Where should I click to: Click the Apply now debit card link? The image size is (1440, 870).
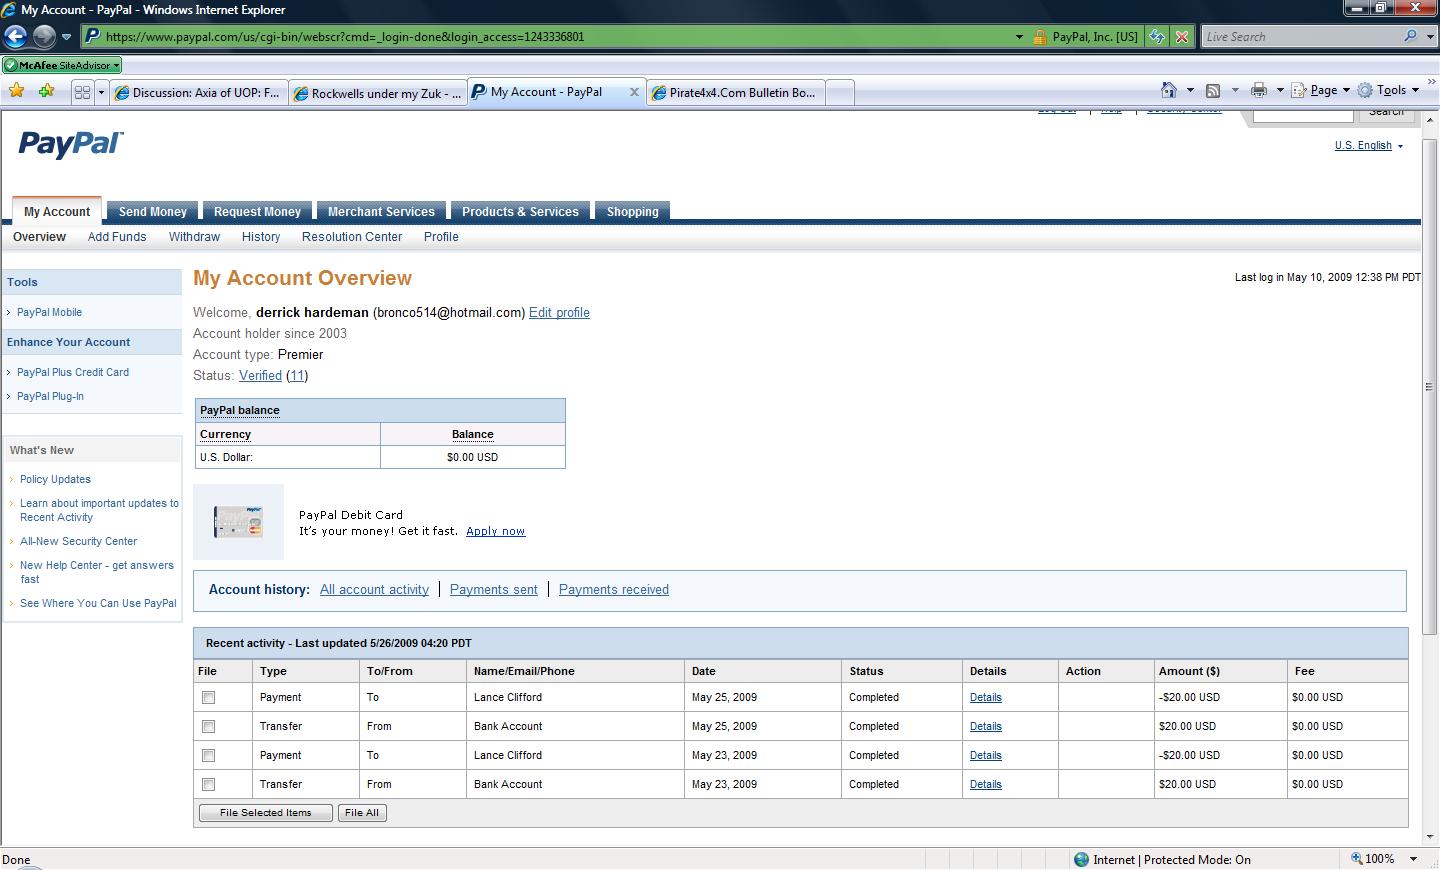click(495, 532)
